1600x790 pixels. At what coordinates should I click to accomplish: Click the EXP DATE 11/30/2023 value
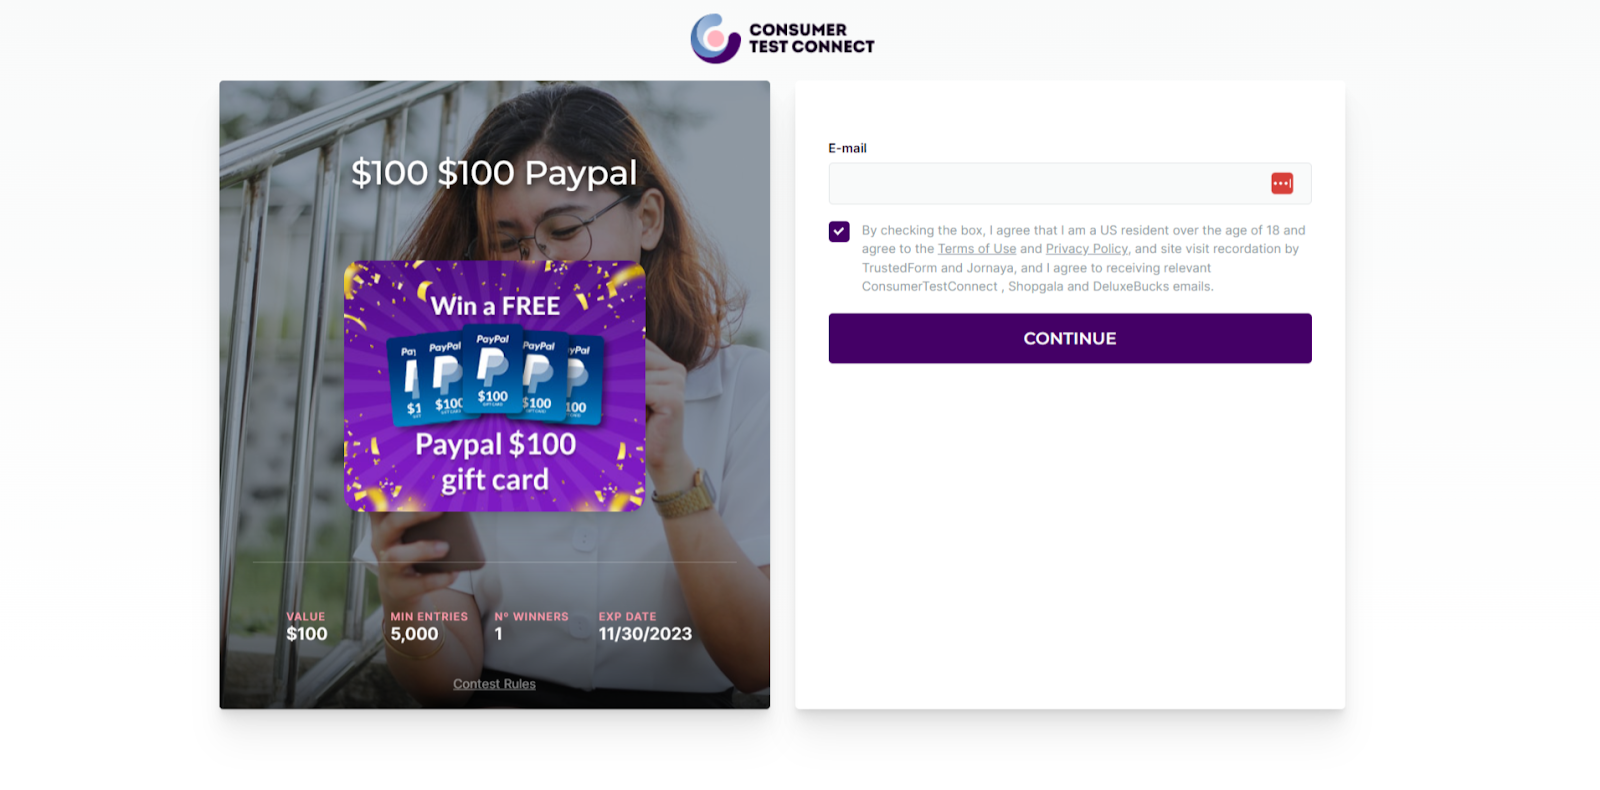(645, 633)
